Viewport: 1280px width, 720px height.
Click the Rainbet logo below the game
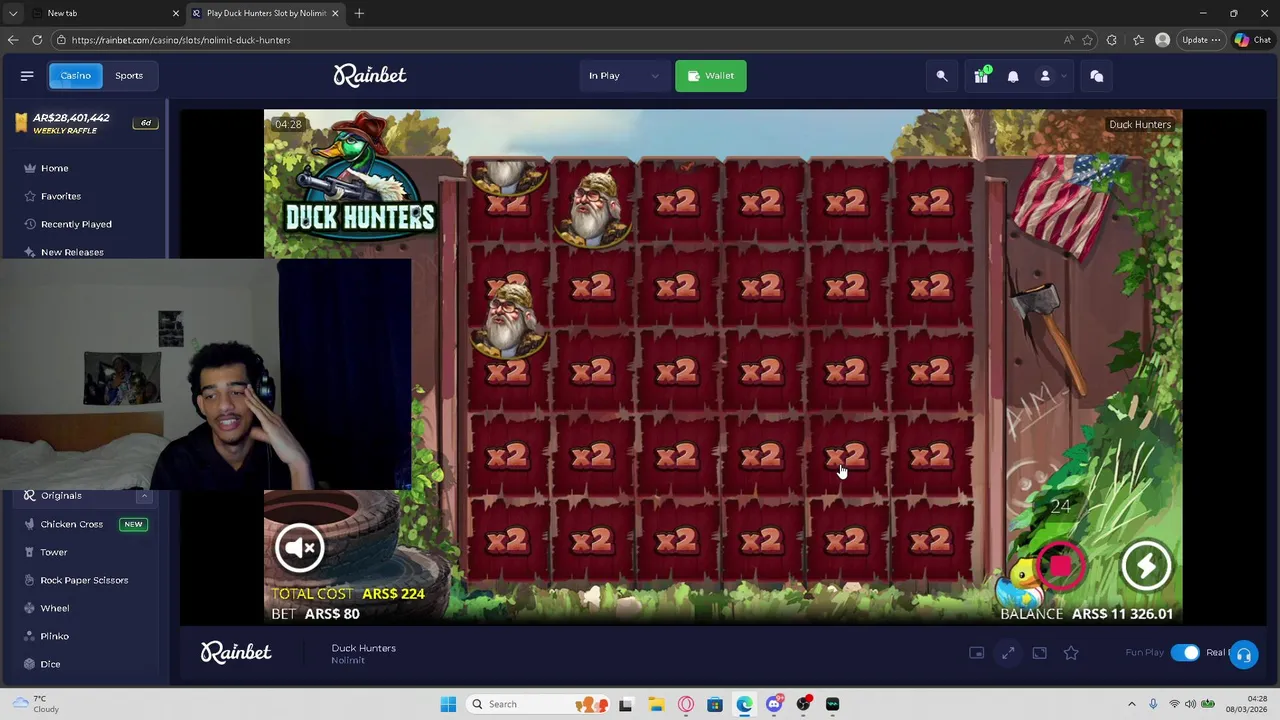[236, 652]
